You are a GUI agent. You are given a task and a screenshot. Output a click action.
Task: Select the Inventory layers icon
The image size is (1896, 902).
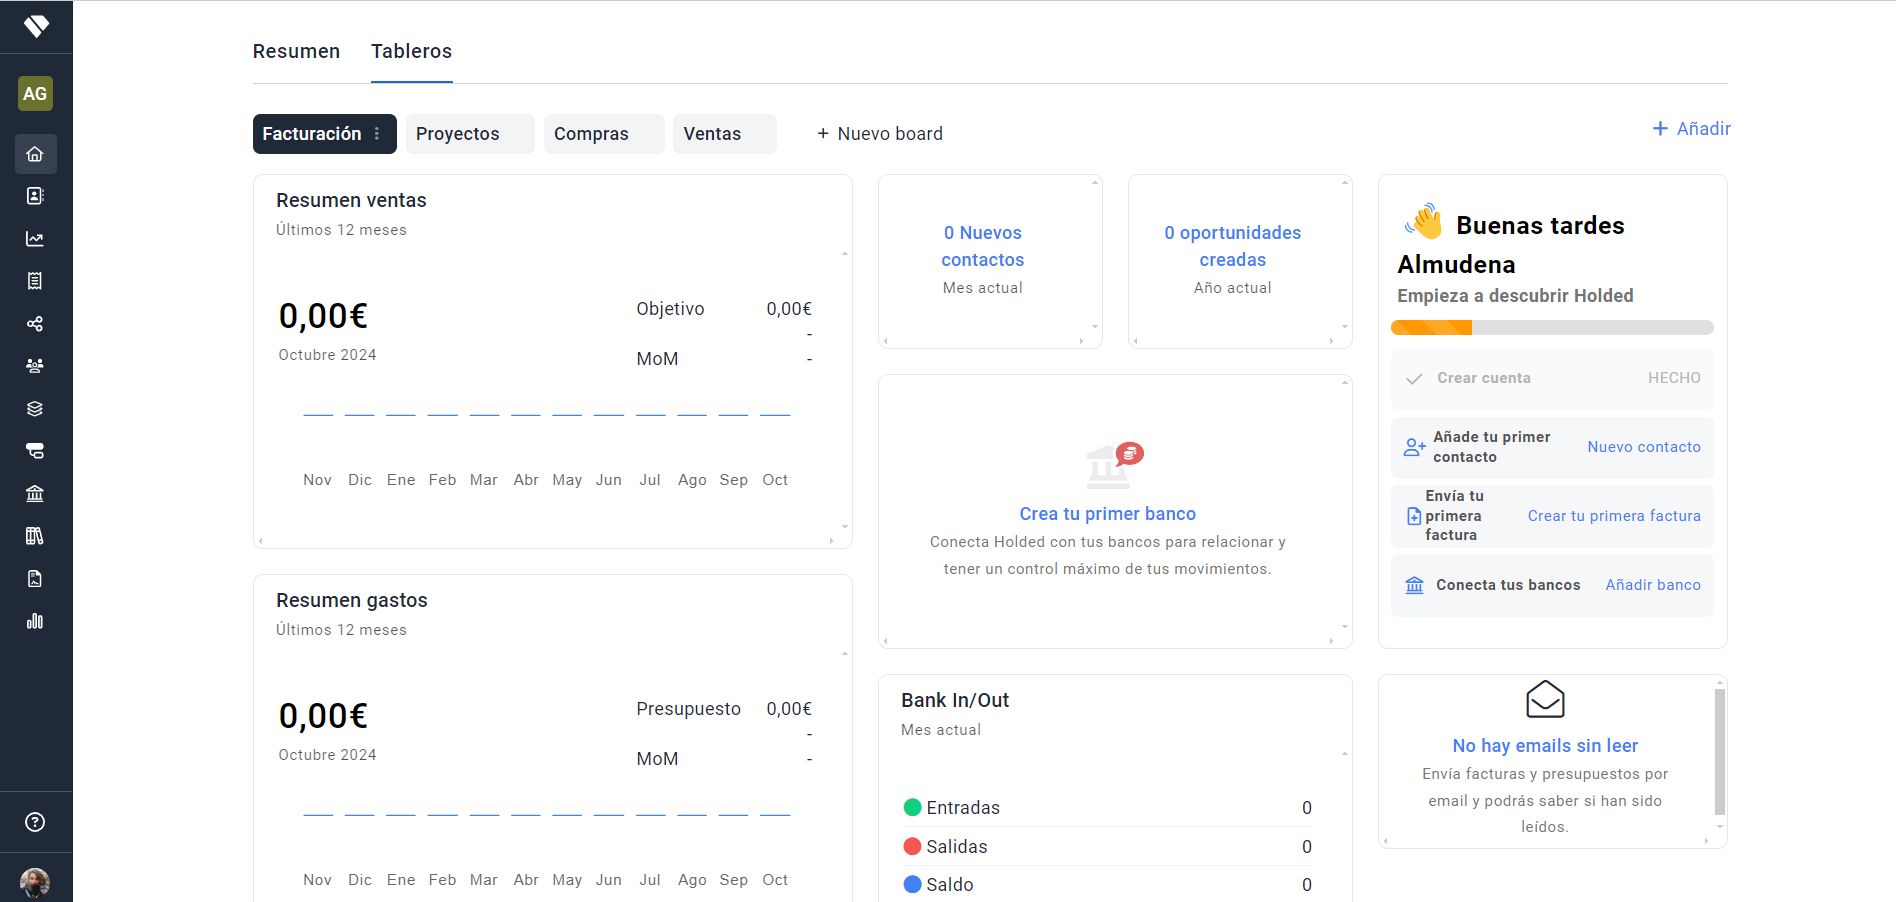35,408
